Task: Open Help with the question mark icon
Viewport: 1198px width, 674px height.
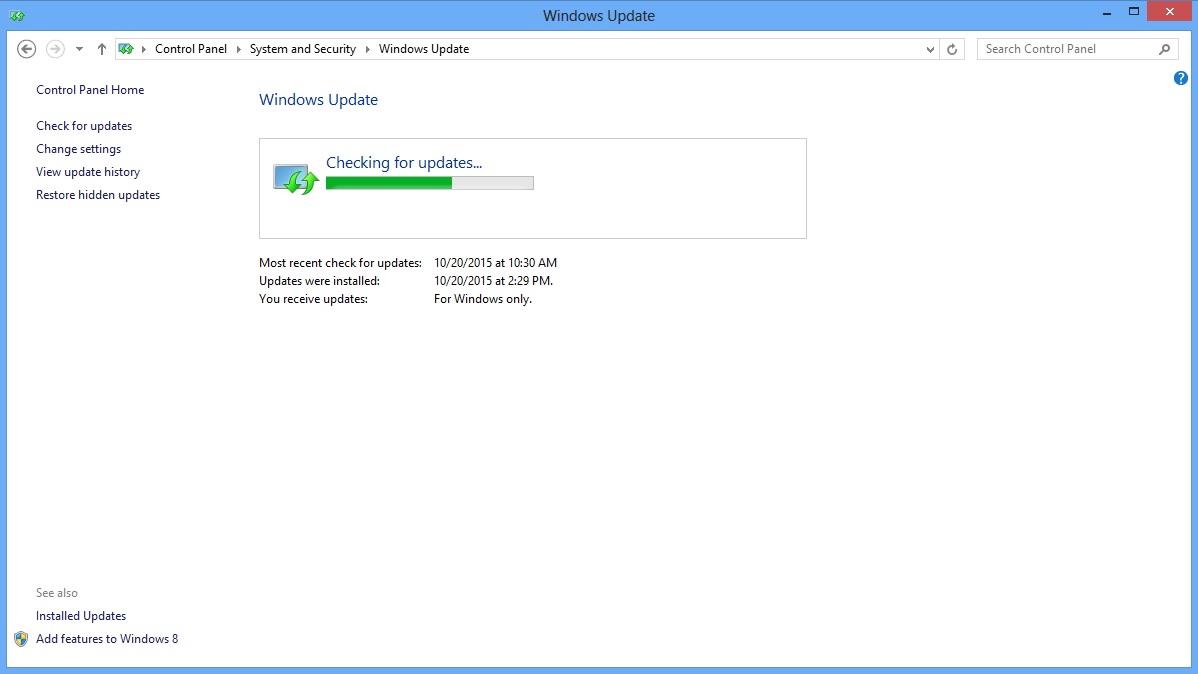Action: pos(1180,78)
